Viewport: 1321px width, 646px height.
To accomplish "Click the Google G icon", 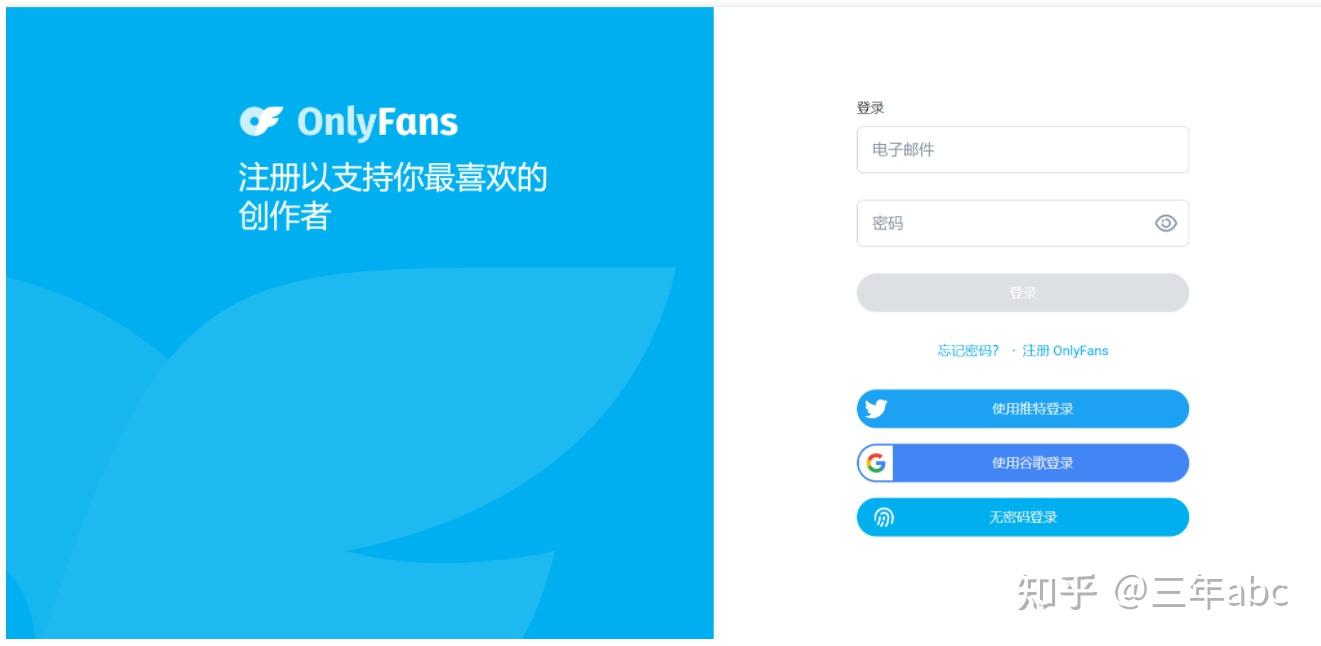I will pos(876,463).
